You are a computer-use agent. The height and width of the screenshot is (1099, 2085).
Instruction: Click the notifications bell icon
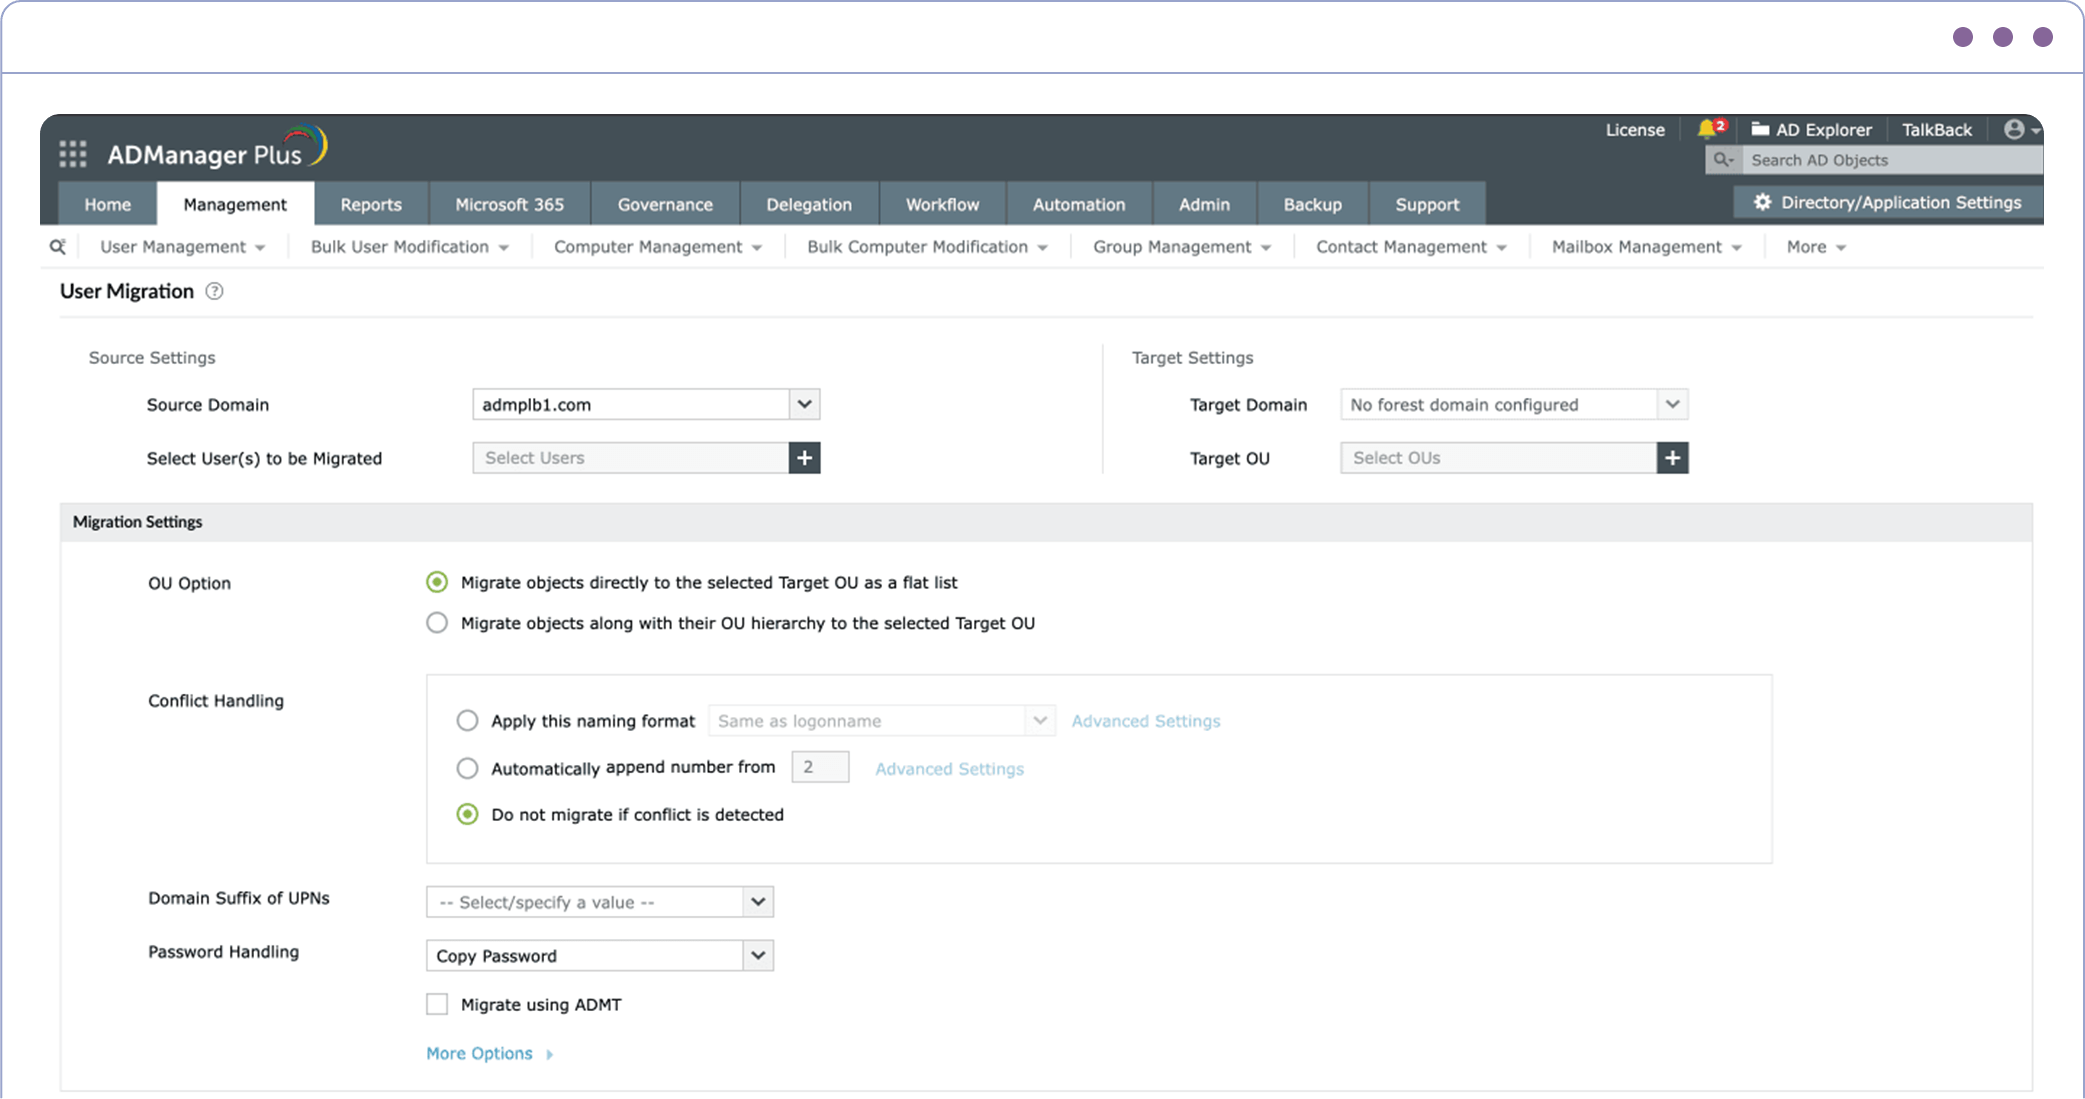coord(1708,129)
